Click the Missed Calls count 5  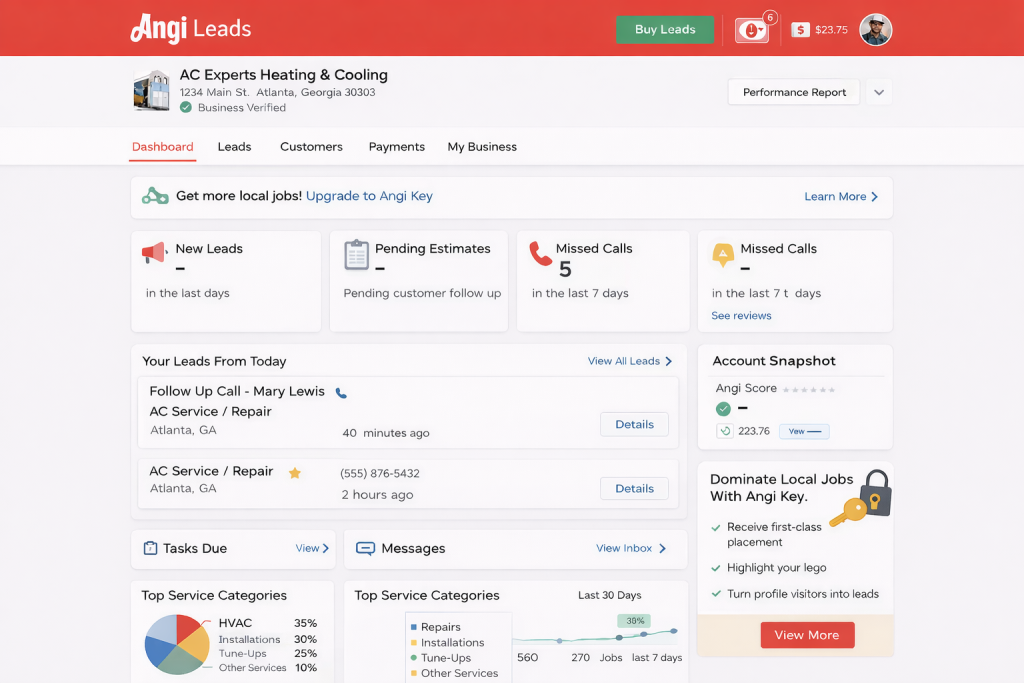565,269
